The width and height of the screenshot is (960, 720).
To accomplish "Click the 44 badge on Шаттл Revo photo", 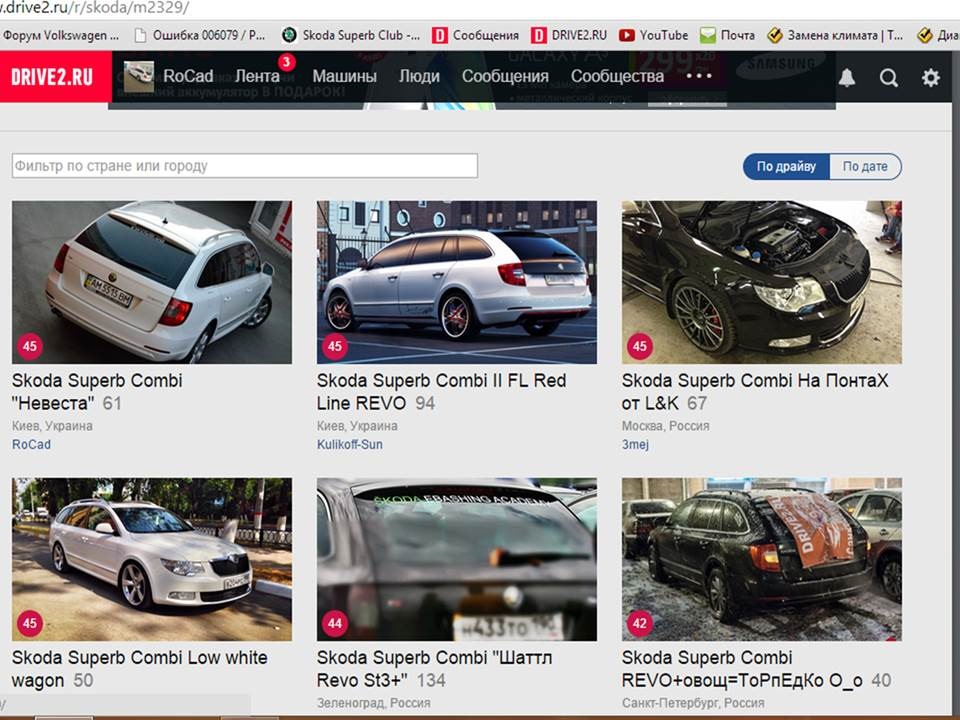I will [334, 623].
